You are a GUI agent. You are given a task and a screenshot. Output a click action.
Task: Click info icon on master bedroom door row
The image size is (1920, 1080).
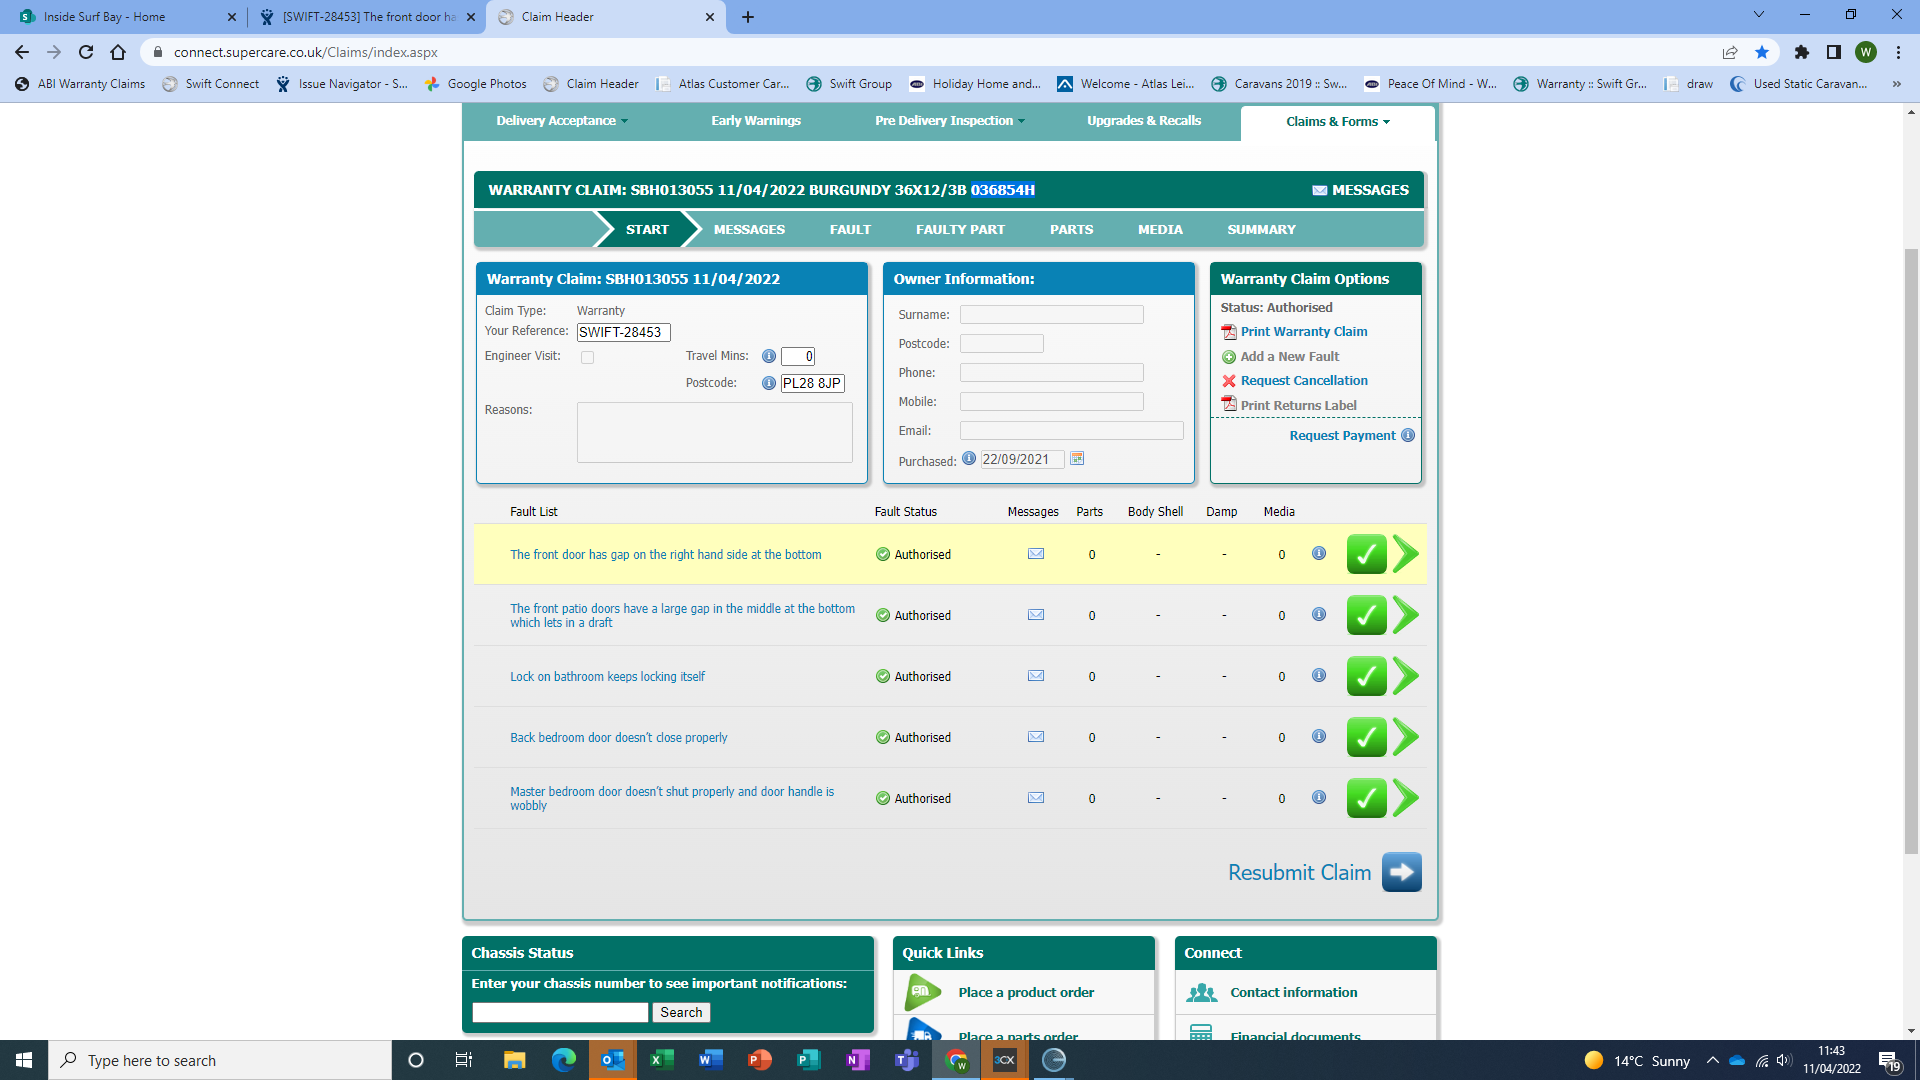[1318, 797]
